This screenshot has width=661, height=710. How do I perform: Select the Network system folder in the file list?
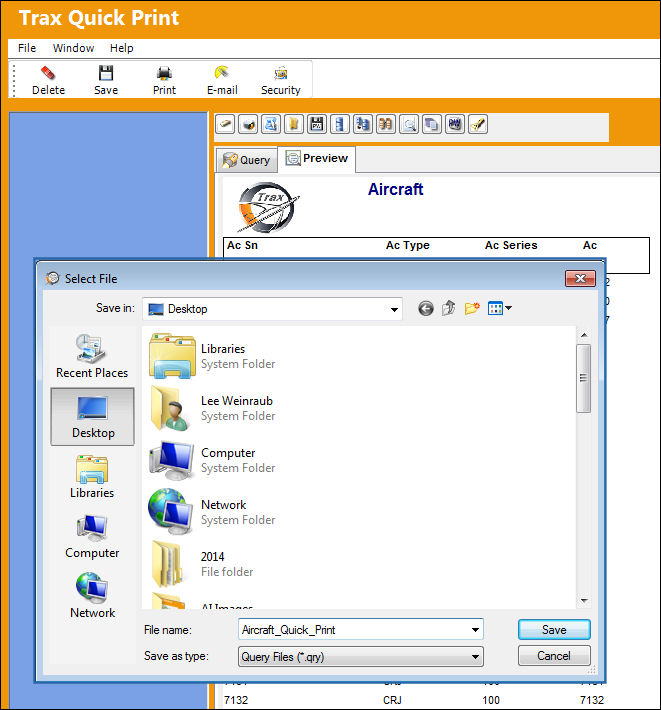213,512
